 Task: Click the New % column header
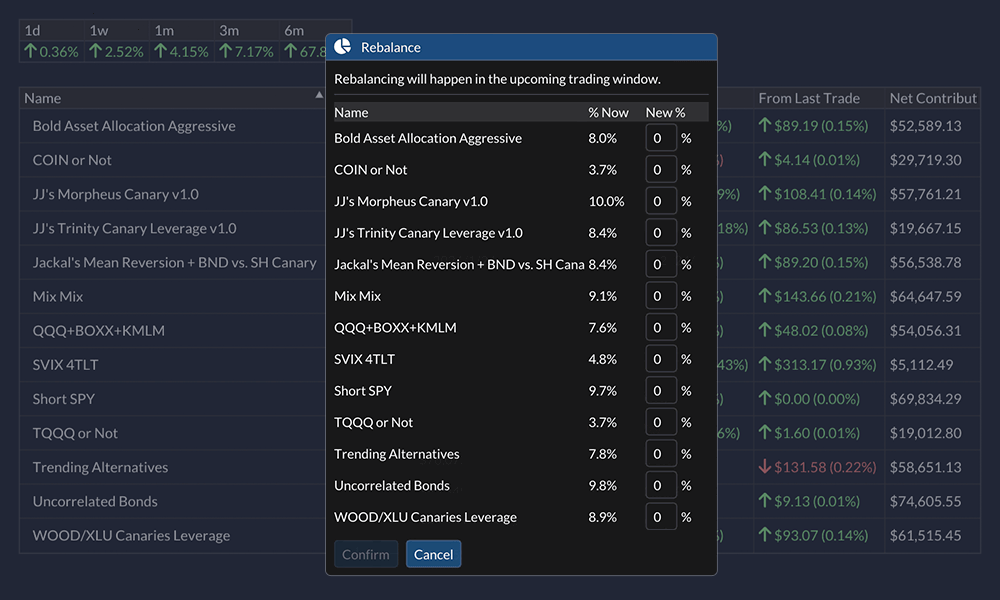[x=665, y=112]
